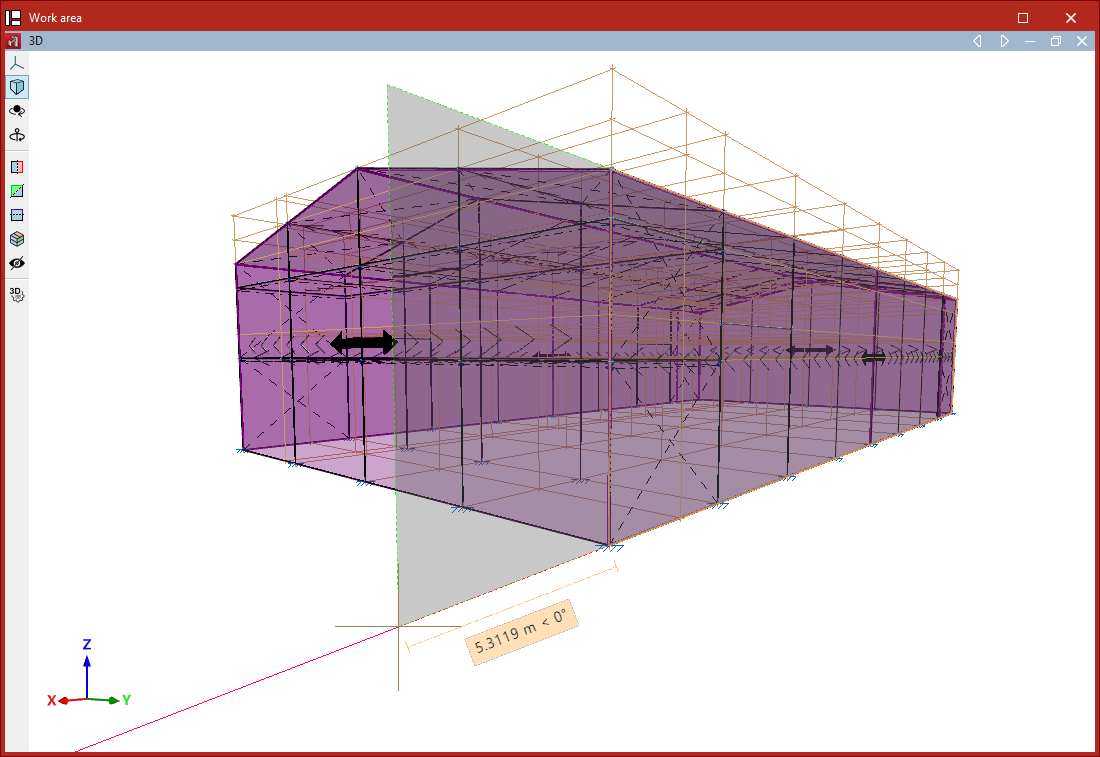Viewport: 1100px width, 757px height.
Task: Open the layers cube icon
Action: 17,239
